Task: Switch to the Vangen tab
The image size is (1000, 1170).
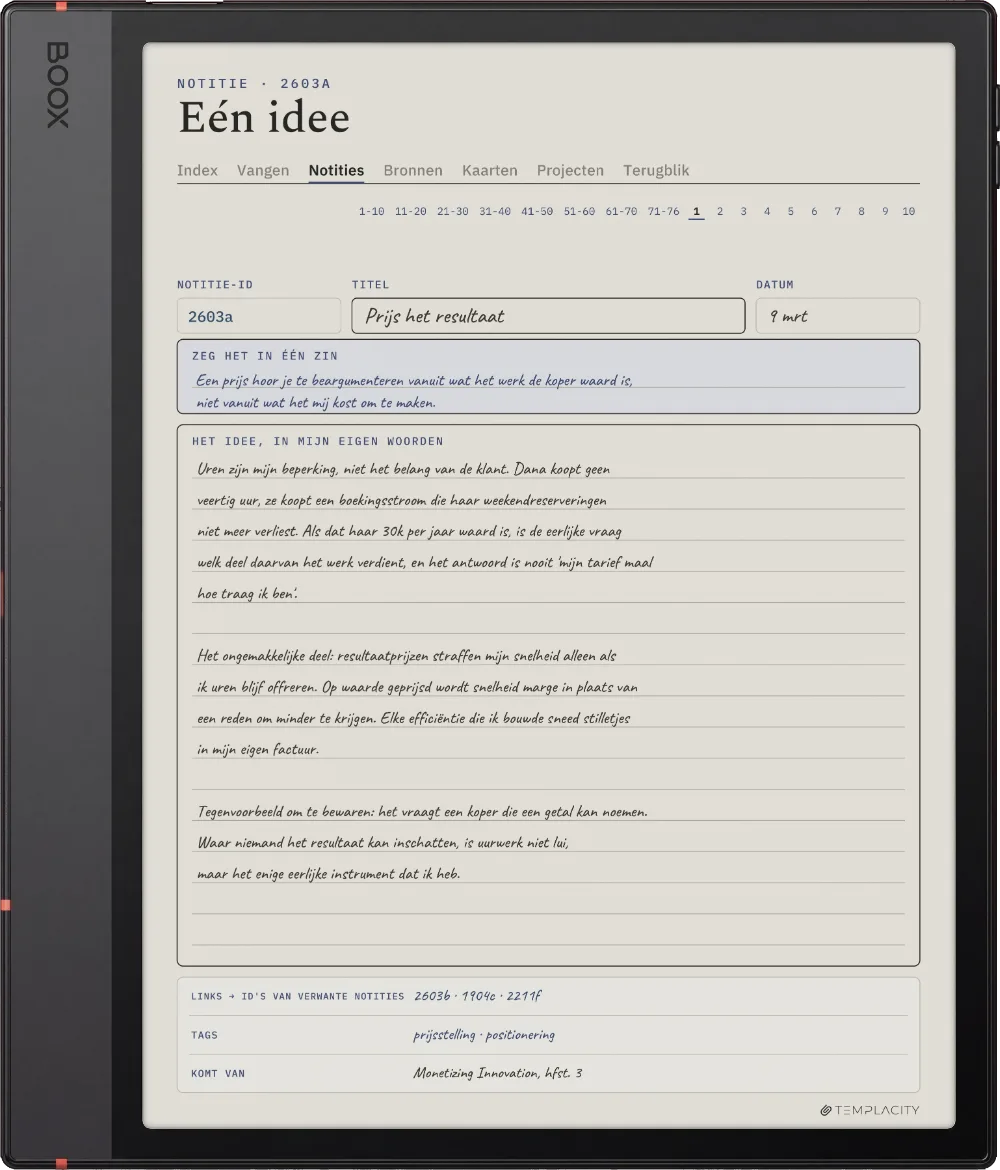Action: [263, 170]
